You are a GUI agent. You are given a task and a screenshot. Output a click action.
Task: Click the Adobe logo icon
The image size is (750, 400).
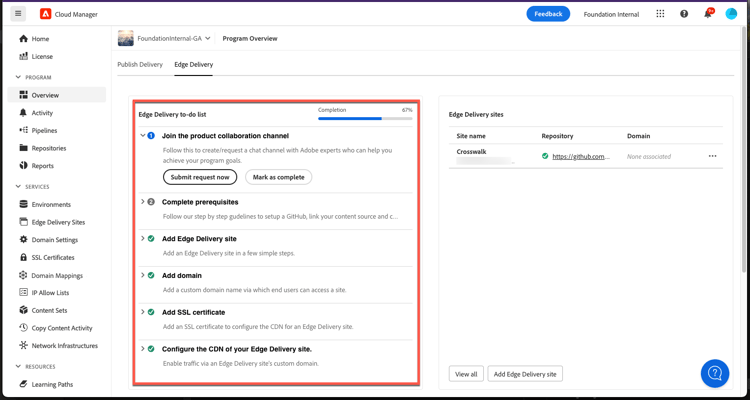tap(45, 14)
